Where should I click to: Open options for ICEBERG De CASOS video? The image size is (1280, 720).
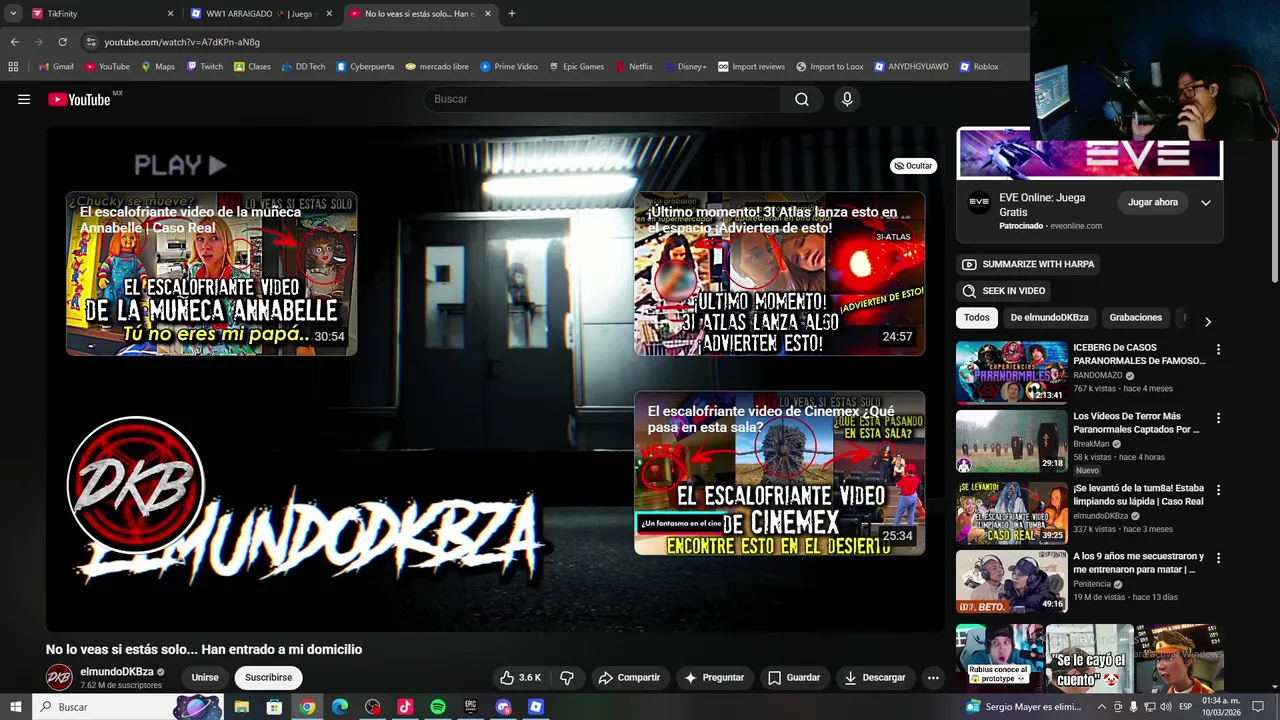[x=1218, y=350]
